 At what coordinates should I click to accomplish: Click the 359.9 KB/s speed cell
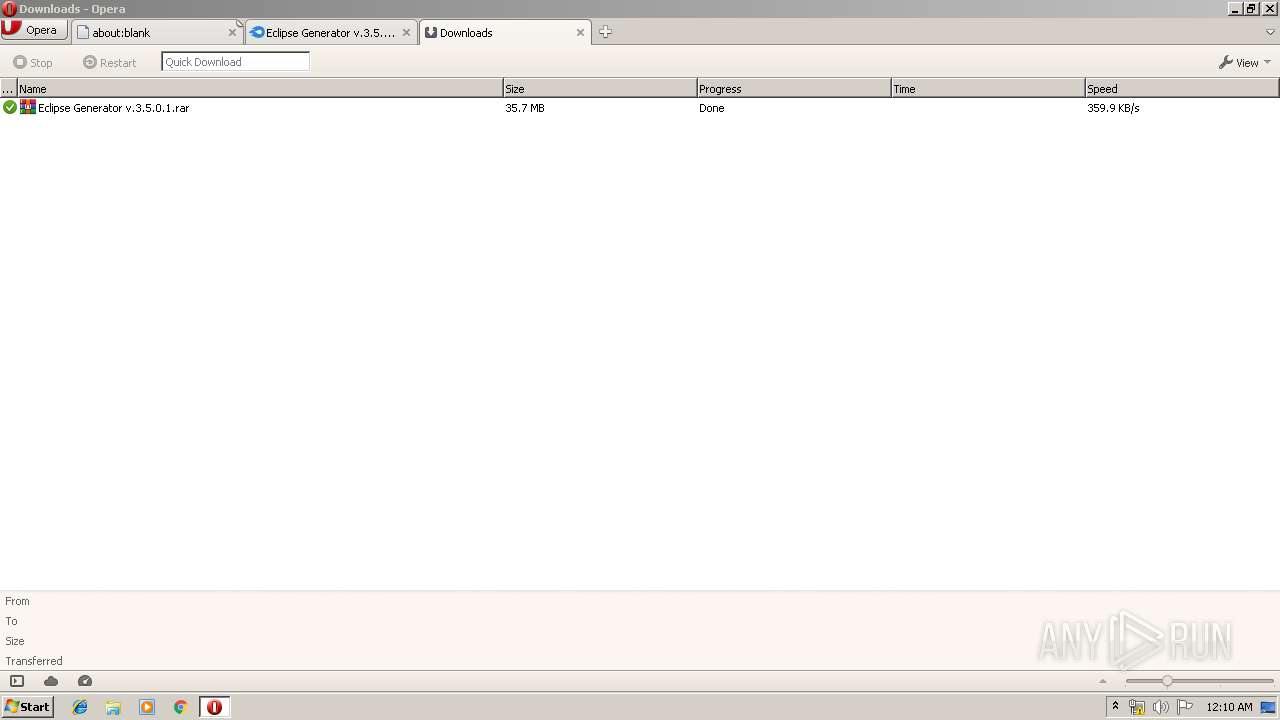[x=1113, y=108]
